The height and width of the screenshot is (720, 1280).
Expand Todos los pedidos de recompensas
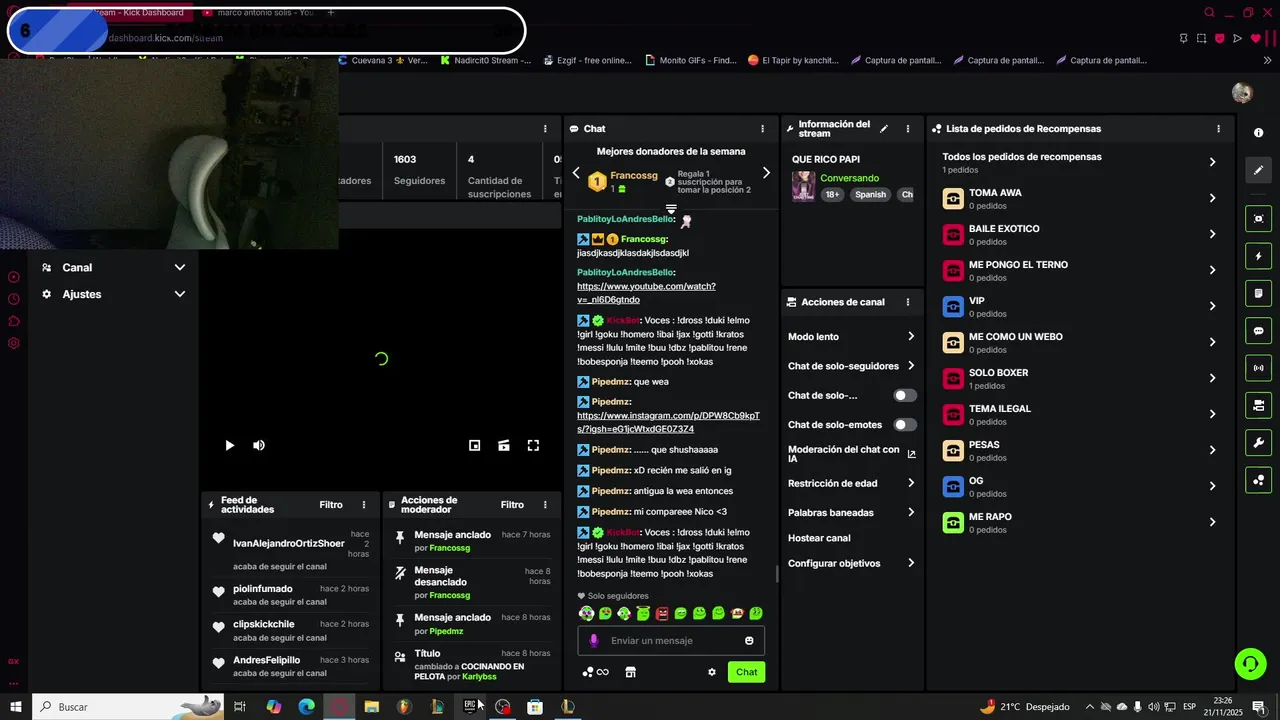coord(1079,162)
